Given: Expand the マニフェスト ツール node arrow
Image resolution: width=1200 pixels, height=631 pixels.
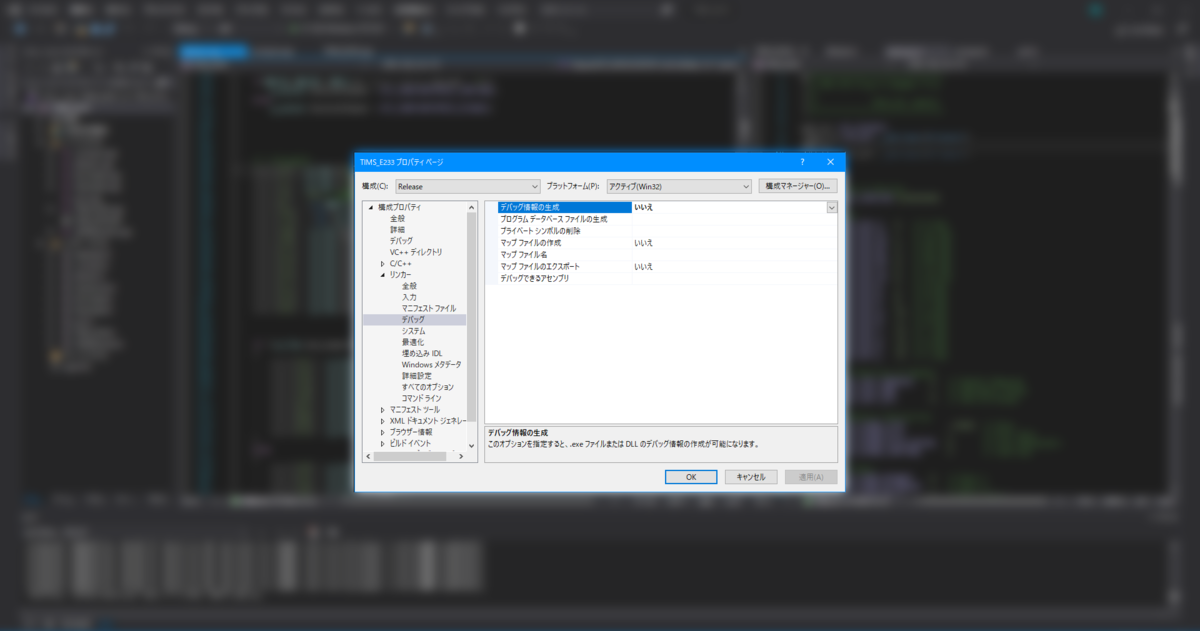Looking at the screenshot, I should tap(383, 410).
